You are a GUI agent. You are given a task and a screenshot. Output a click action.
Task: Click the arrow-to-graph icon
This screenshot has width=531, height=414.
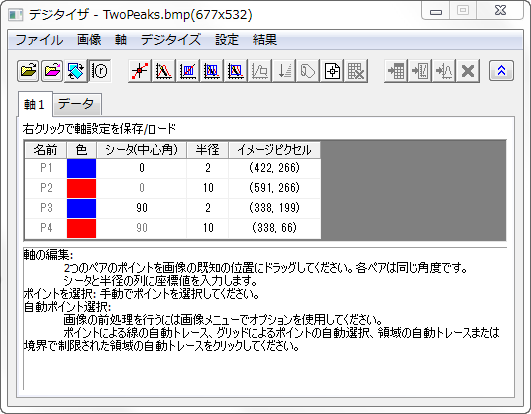coord(420,71)
